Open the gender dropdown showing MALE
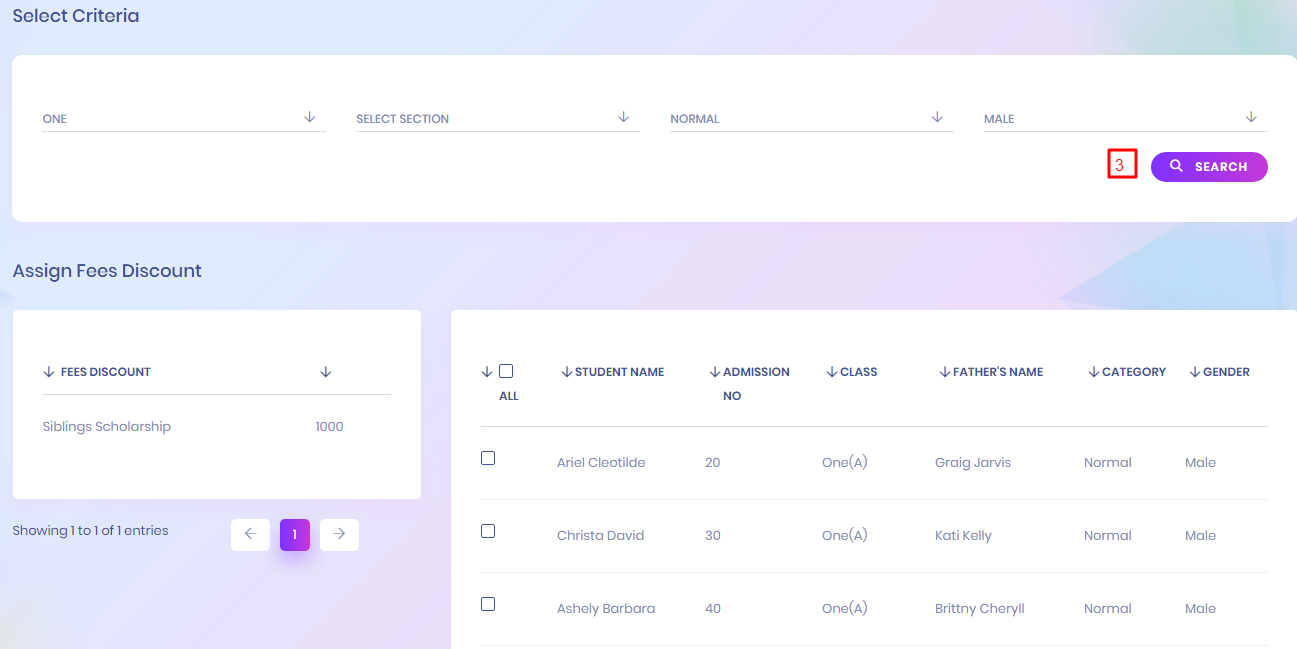1297x649 pixels. pyautogui.click(x=1125, y=118)
